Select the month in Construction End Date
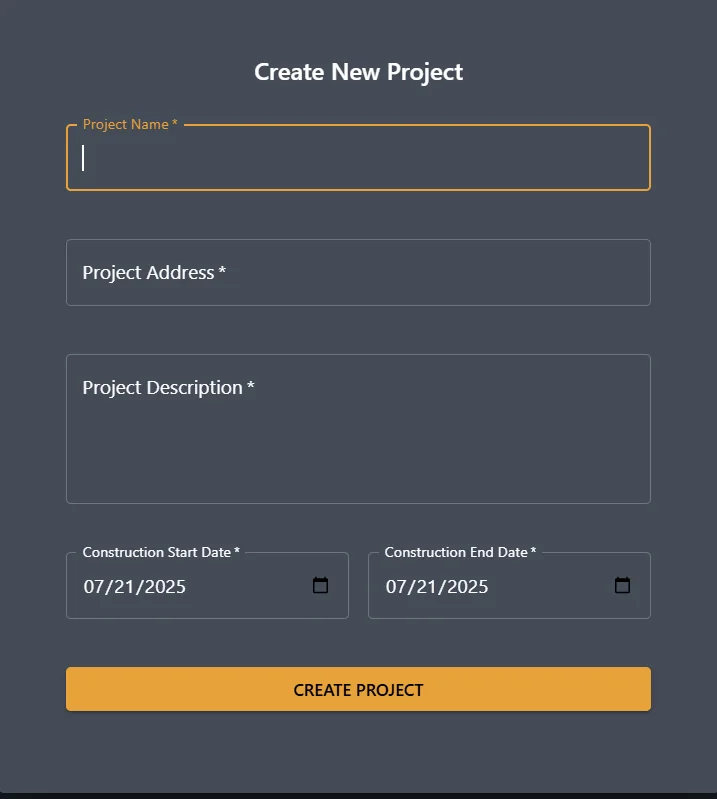Image resolution: width=717 pixels, height=799 pixels. coord(397,587)
